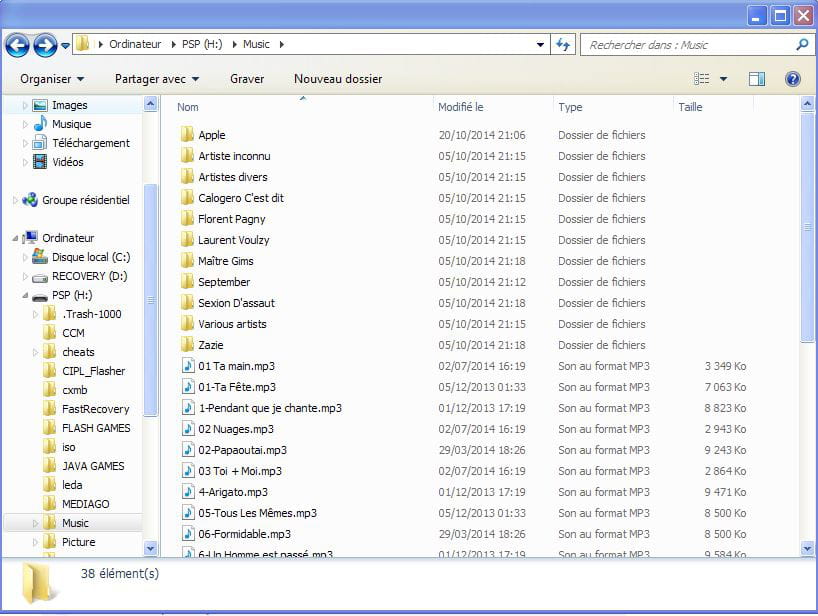Open the Organiser menu
The width and height of the screenshot is (818, 616).
pyautogui.click(x=52, y=79)
